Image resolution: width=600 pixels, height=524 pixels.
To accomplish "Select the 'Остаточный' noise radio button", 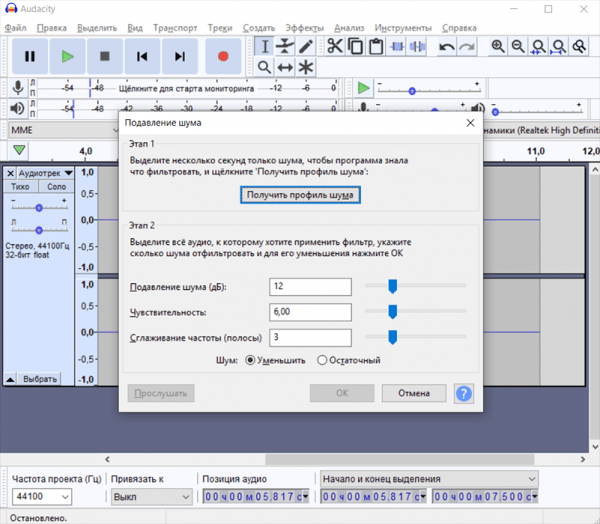I will 322,360.
